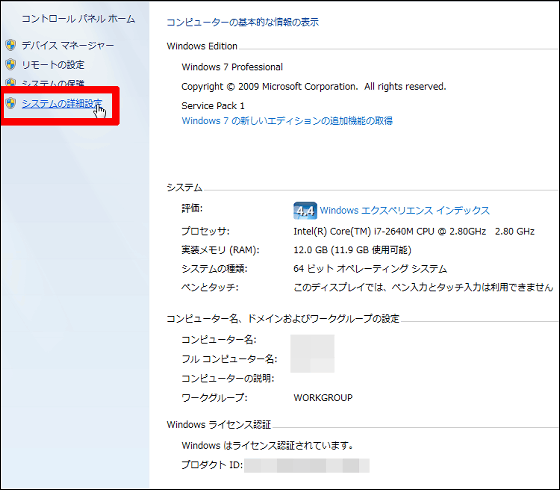
Task: Click the 4.4 rating score badge
Action: pos(305,211)
